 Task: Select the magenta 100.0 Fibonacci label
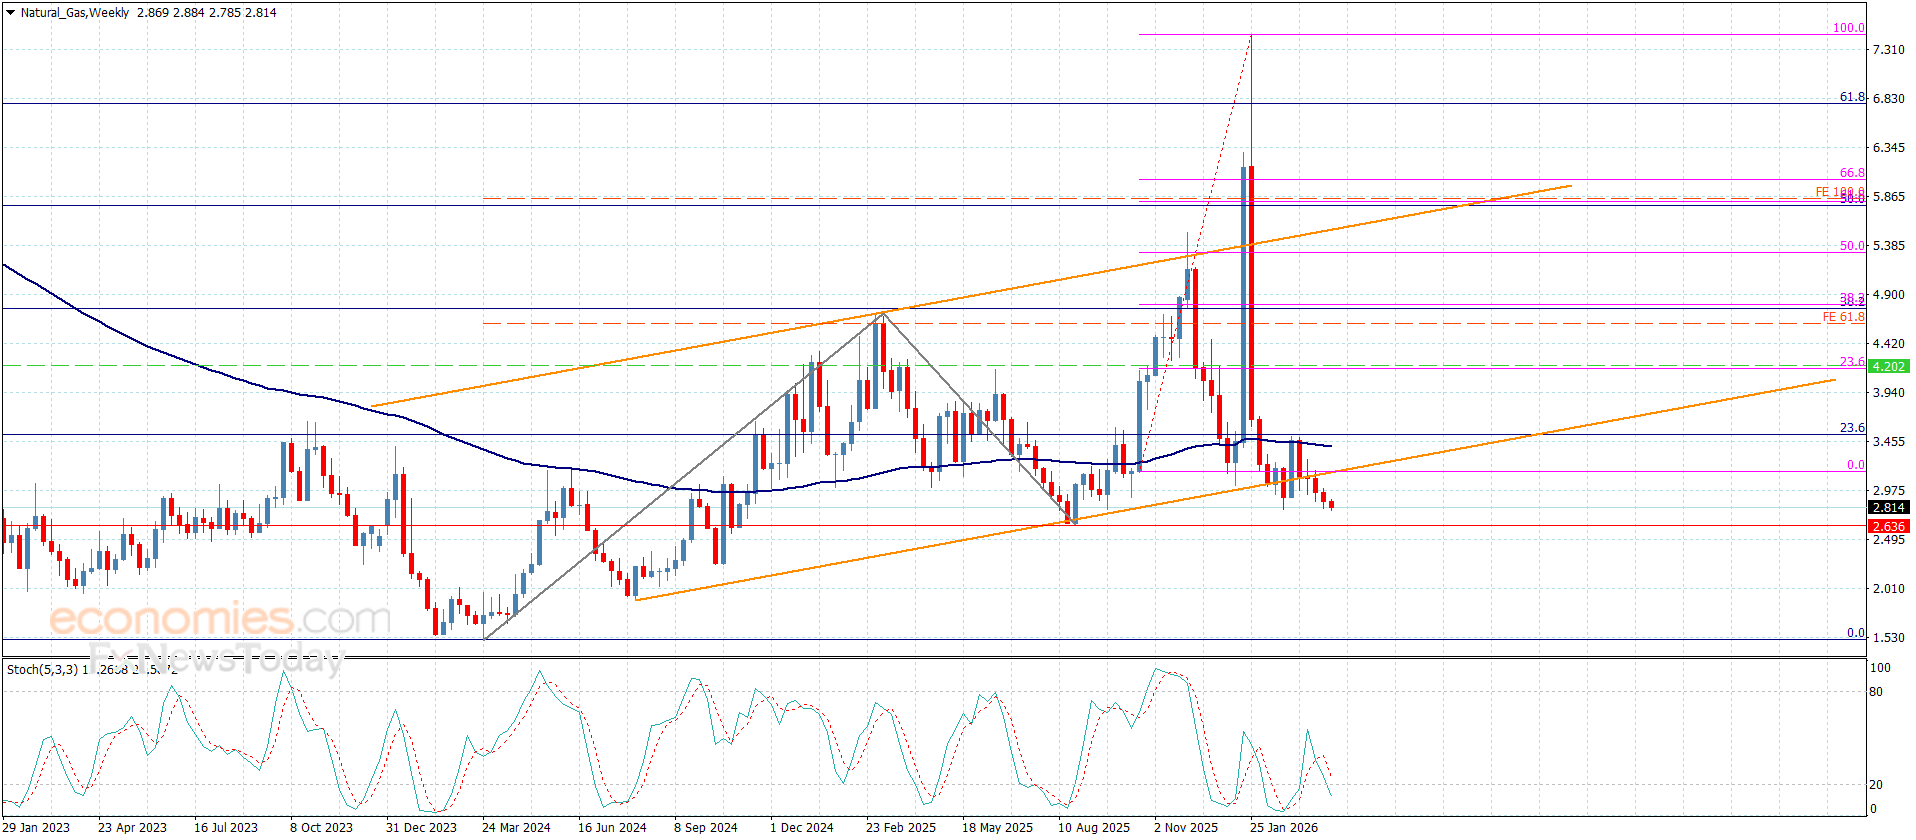1848,28
